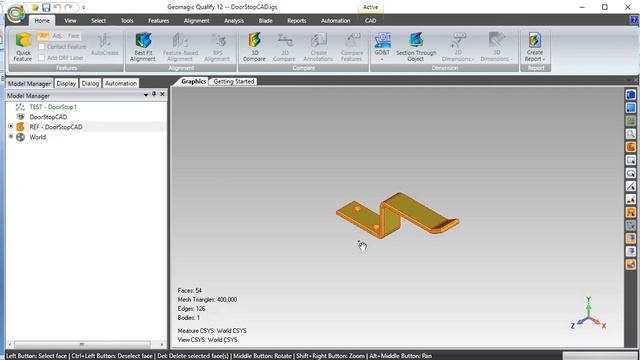
Task: Open the Geomagic application logo menu
Action: point(16,13)
